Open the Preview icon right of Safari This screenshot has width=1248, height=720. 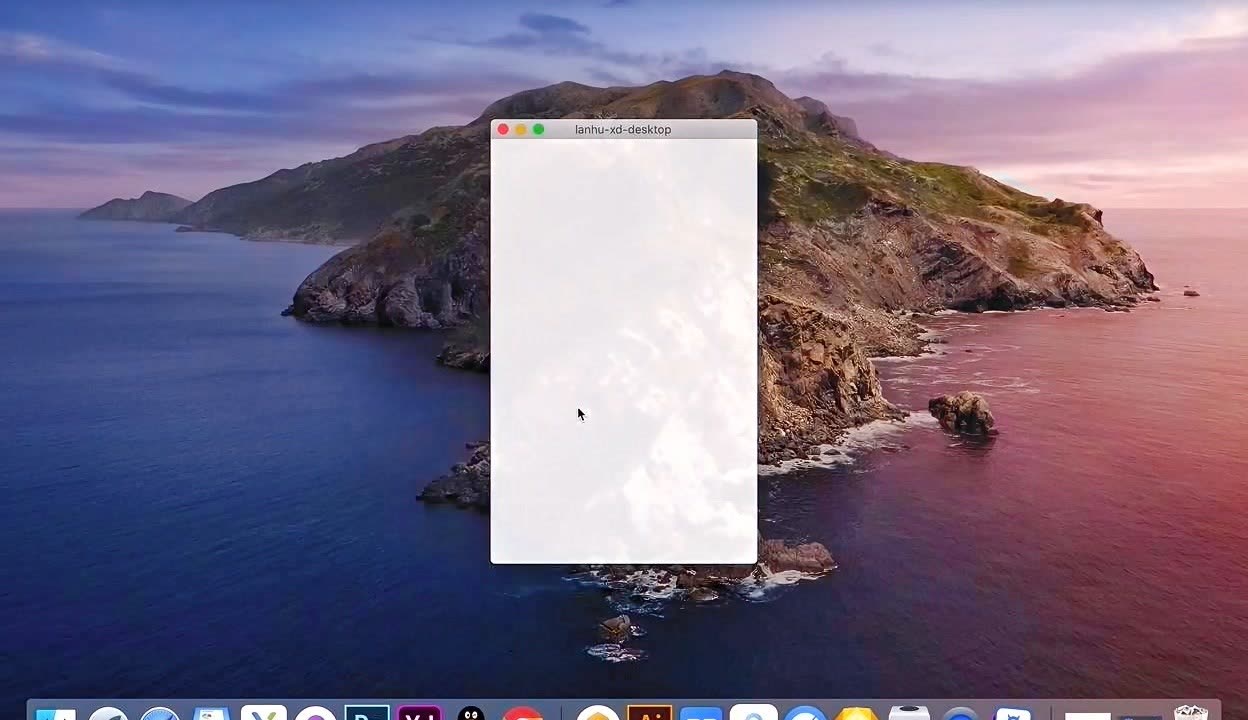pos(212,714)
